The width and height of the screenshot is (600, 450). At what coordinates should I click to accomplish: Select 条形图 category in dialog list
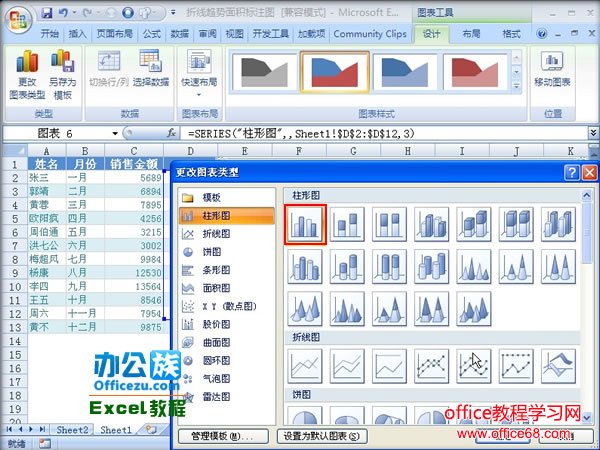coord(227,270)
